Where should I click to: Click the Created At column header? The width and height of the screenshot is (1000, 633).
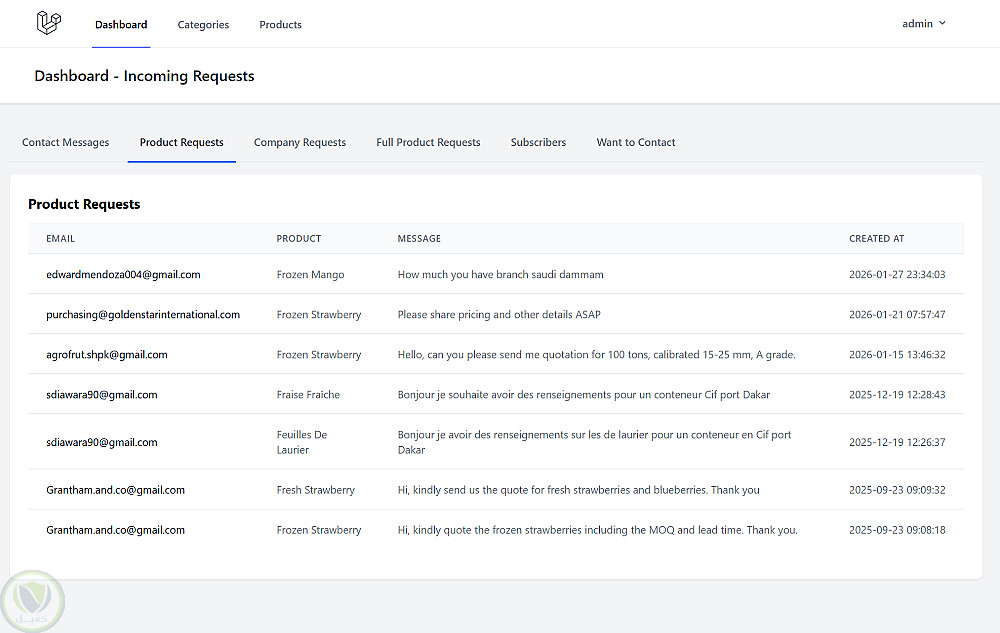[x=876, y=239]
